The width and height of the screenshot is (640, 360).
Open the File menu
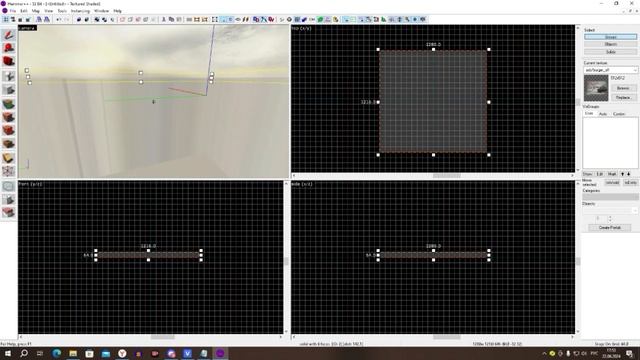13,11
